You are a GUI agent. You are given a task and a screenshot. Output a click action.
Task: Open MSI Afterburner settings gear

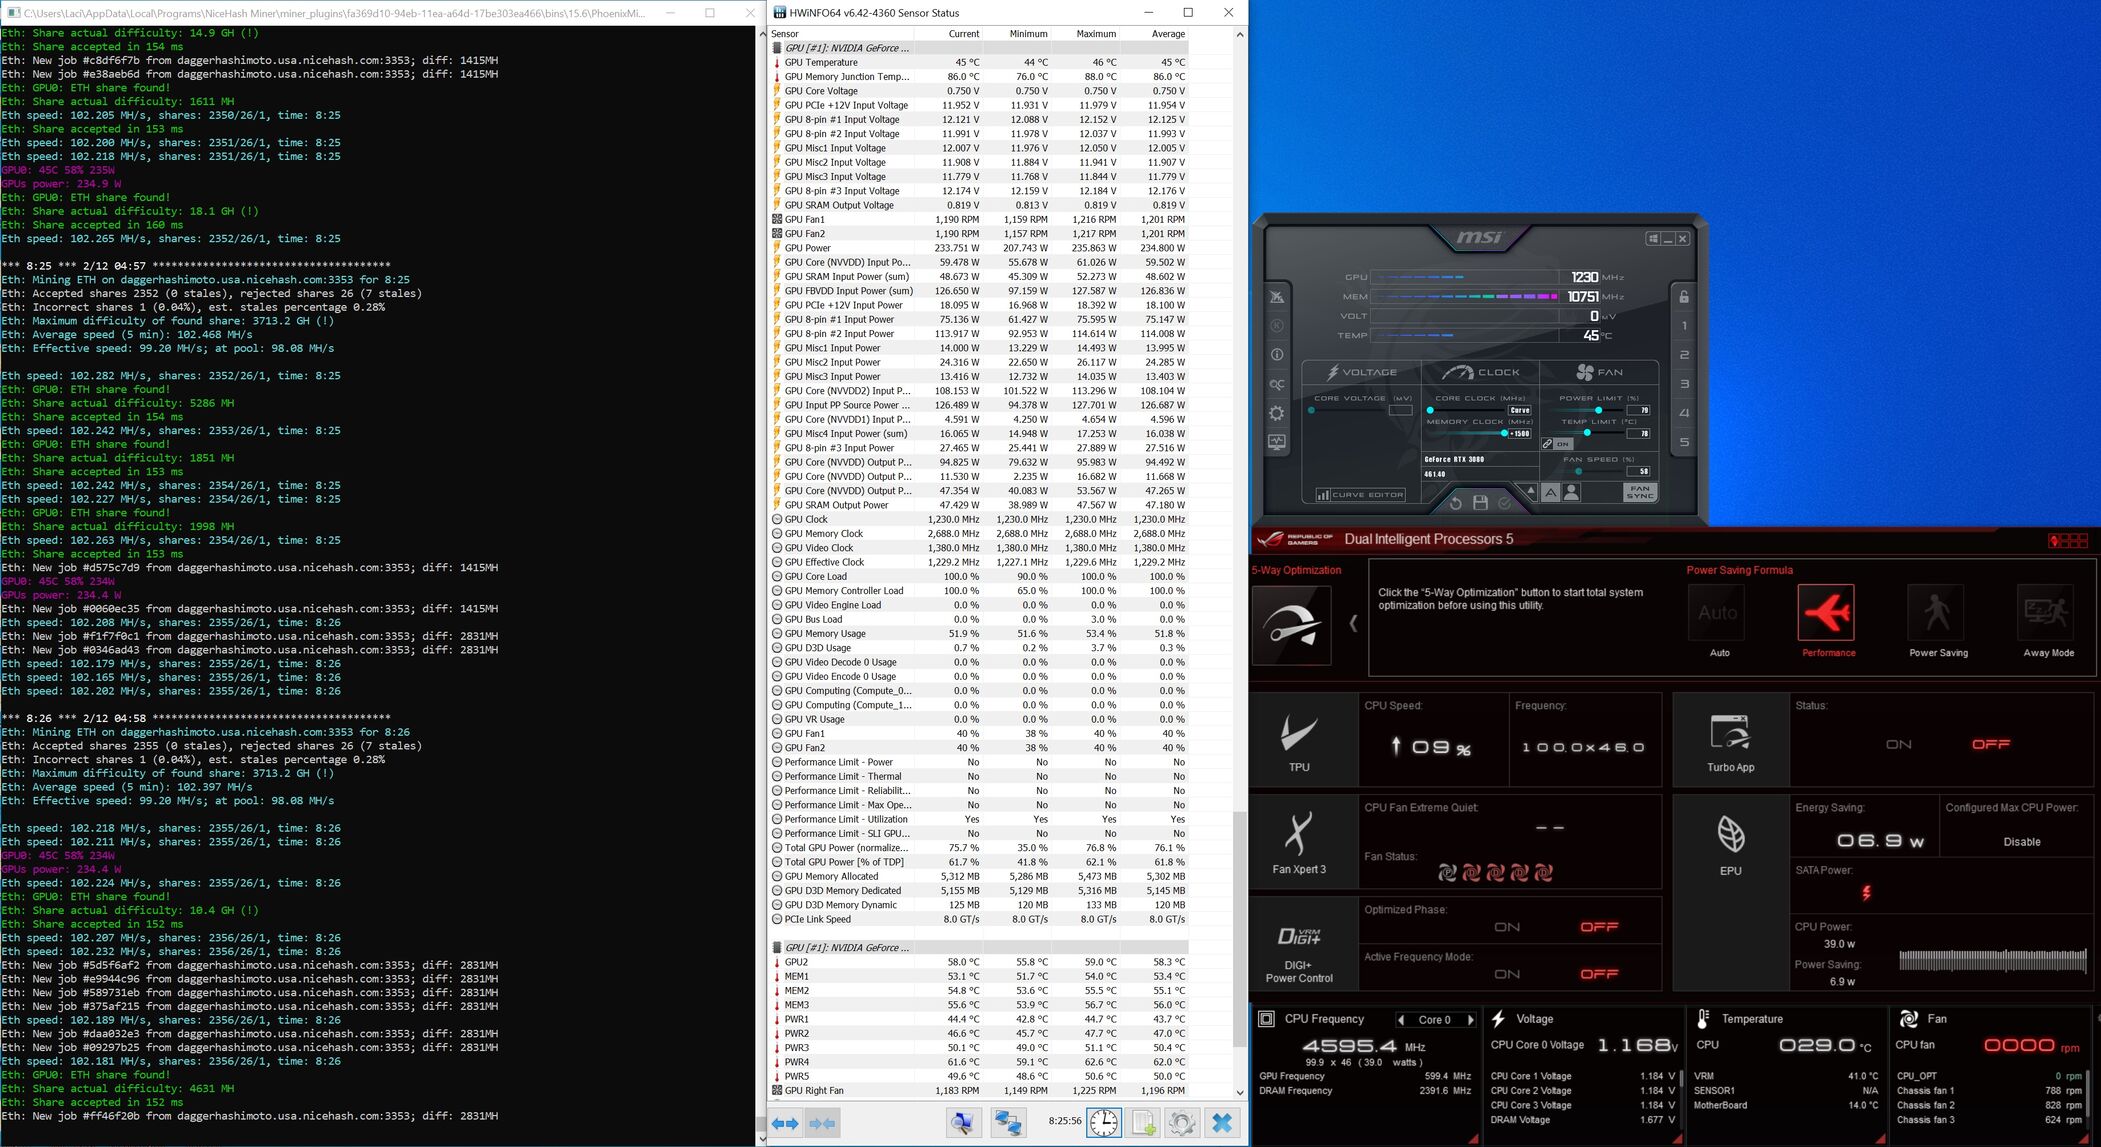(1277, 413)
